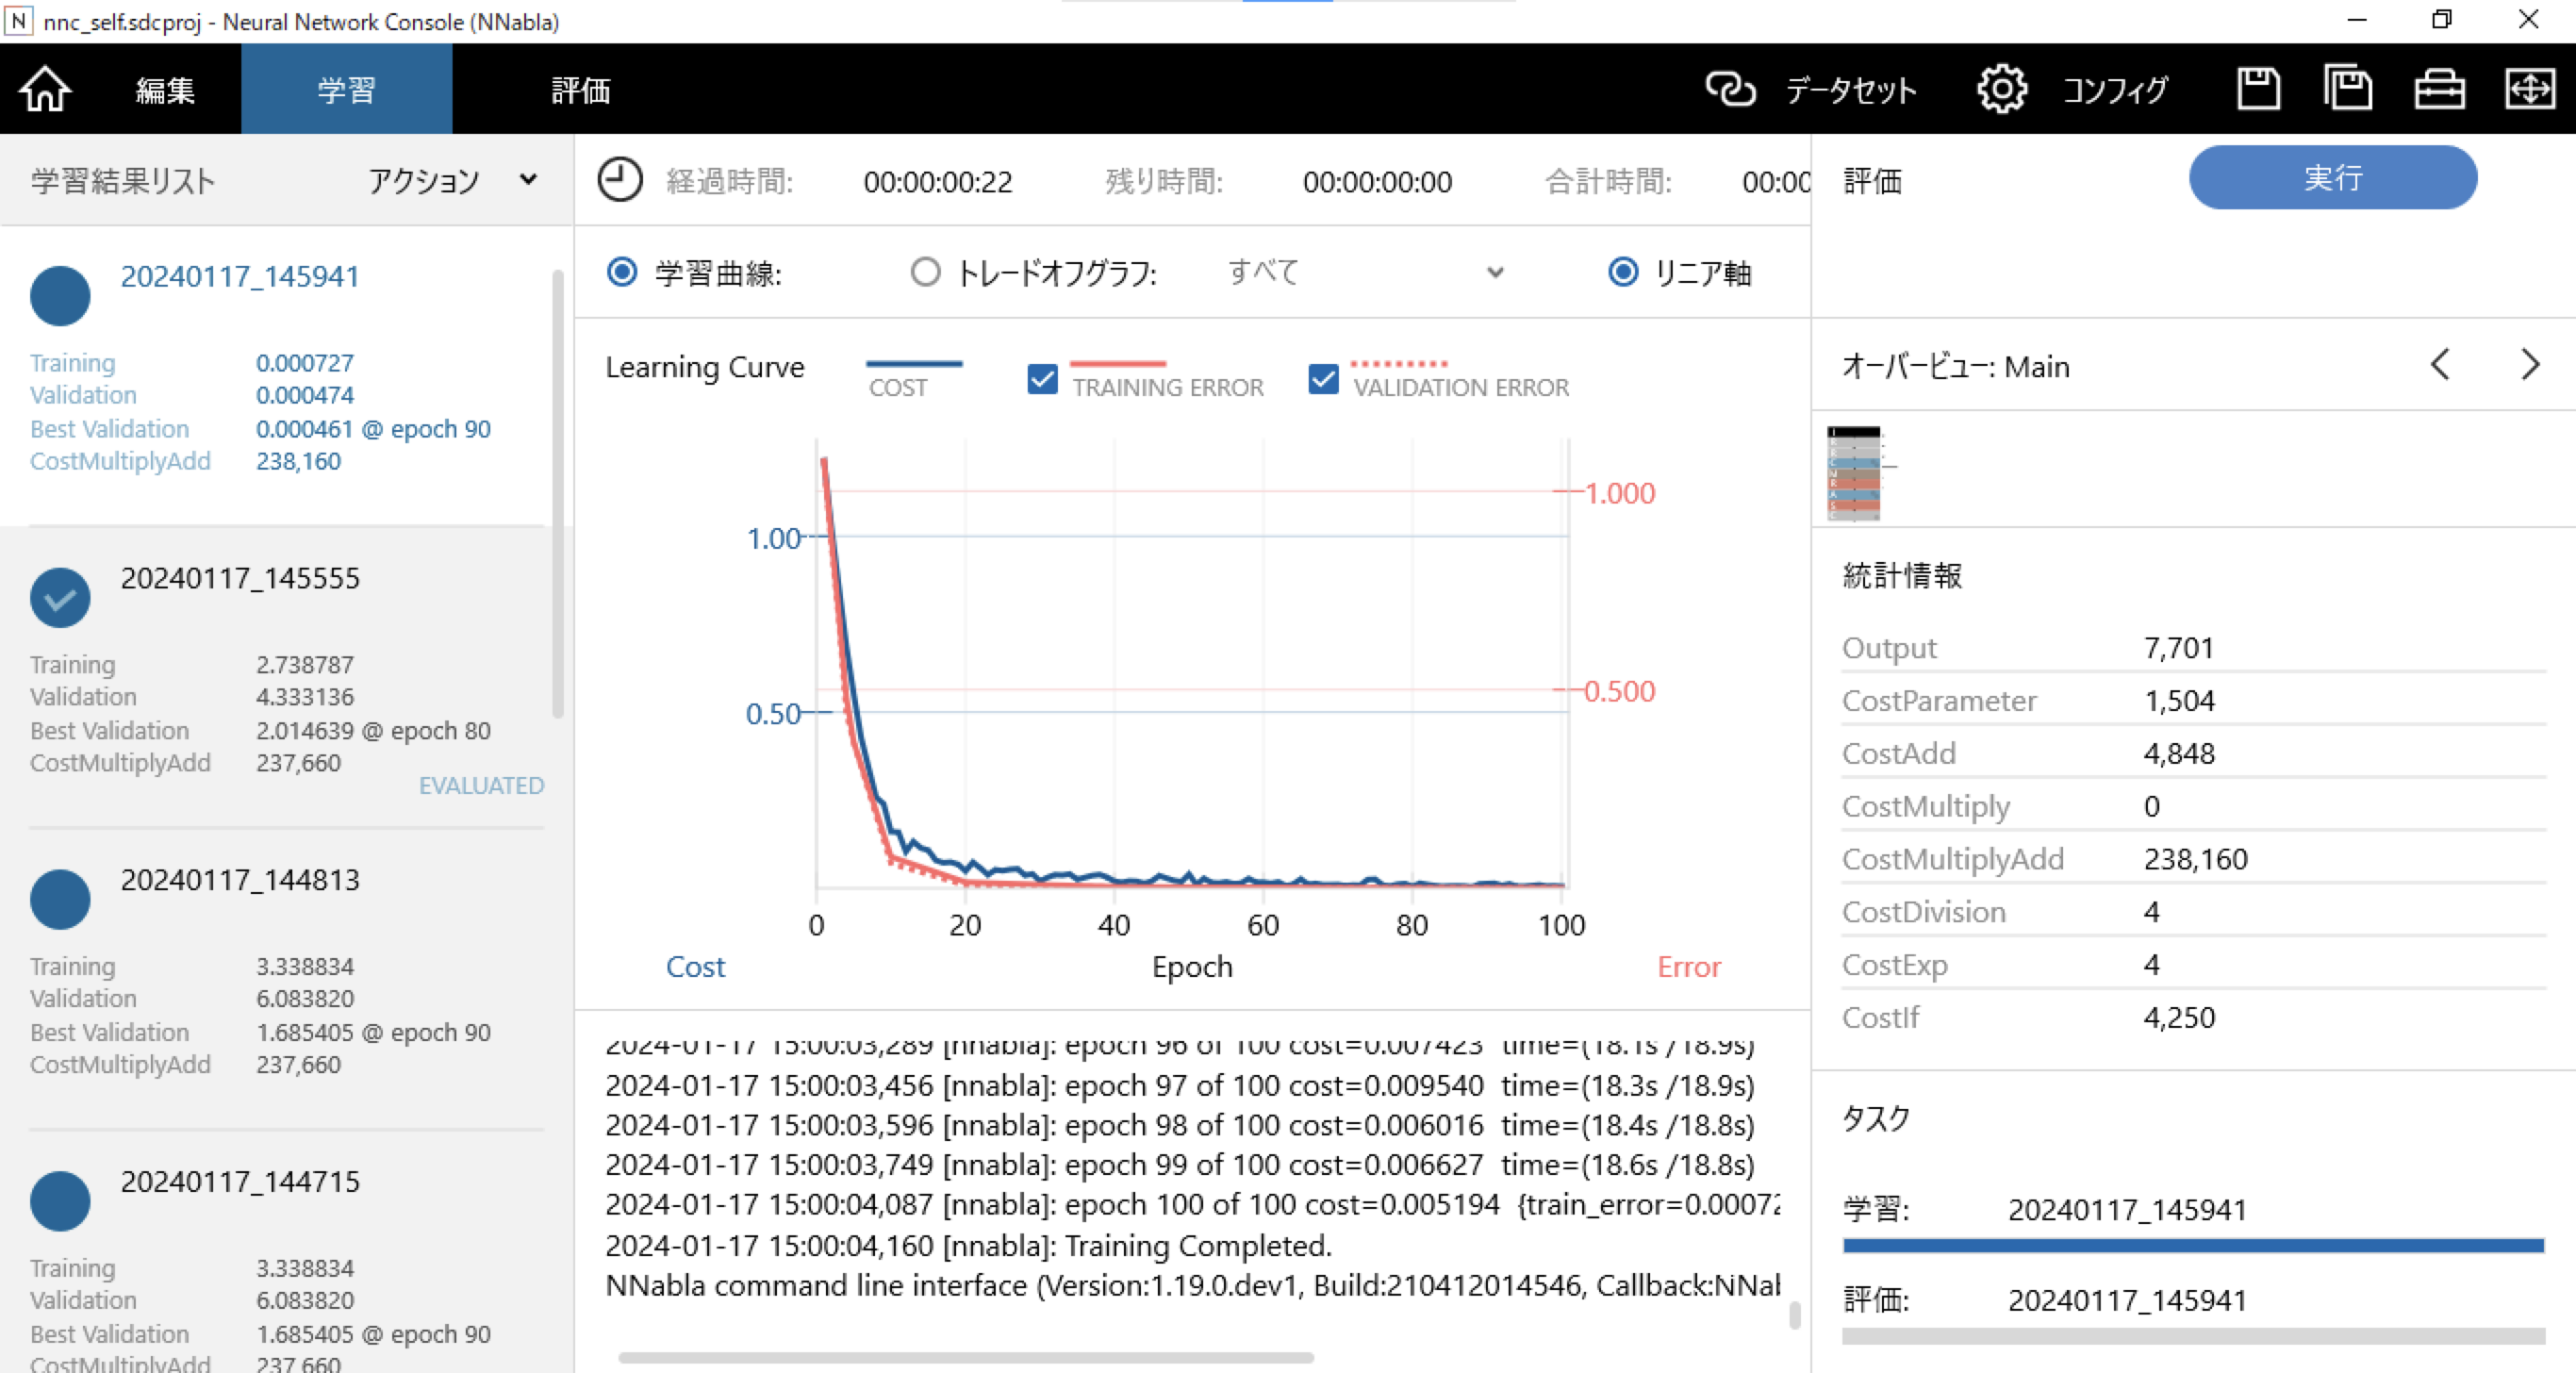Click the elapsed time clock icon
Image resolution: width=2576 pixels, height=1373 pixels.
coord(620,181)
